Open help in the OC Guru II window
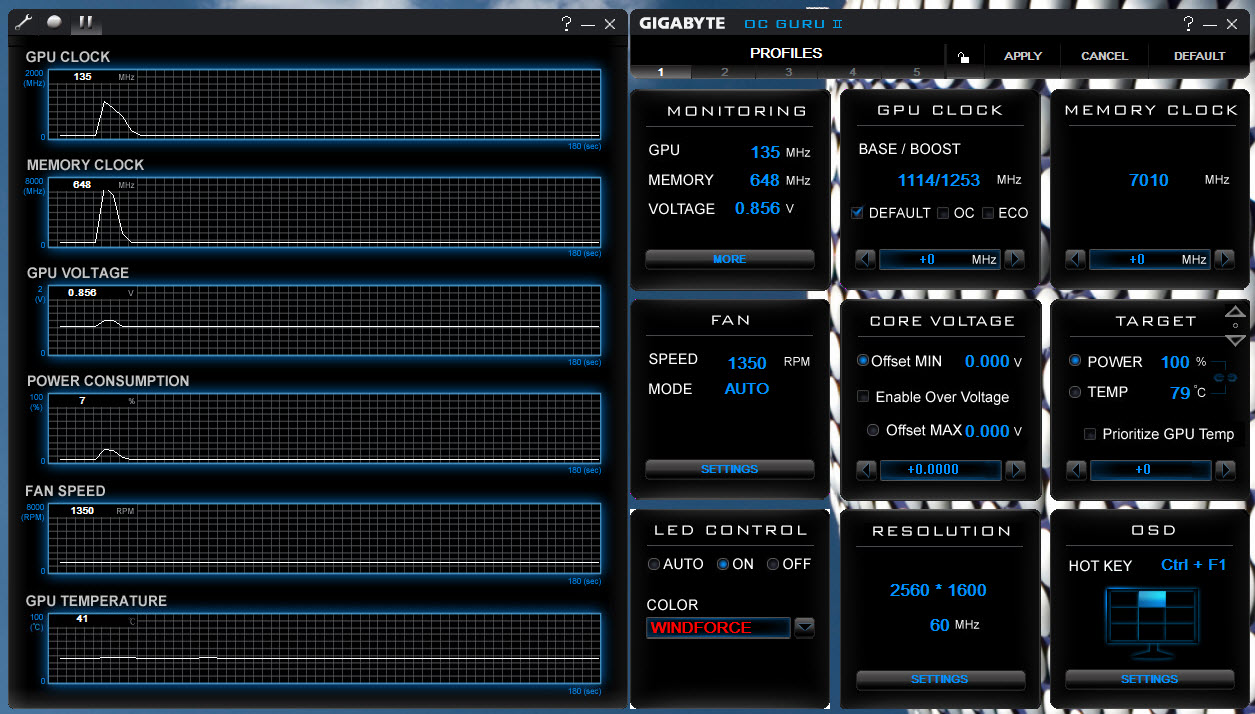1255x714 pixels. pos(1187,23)
